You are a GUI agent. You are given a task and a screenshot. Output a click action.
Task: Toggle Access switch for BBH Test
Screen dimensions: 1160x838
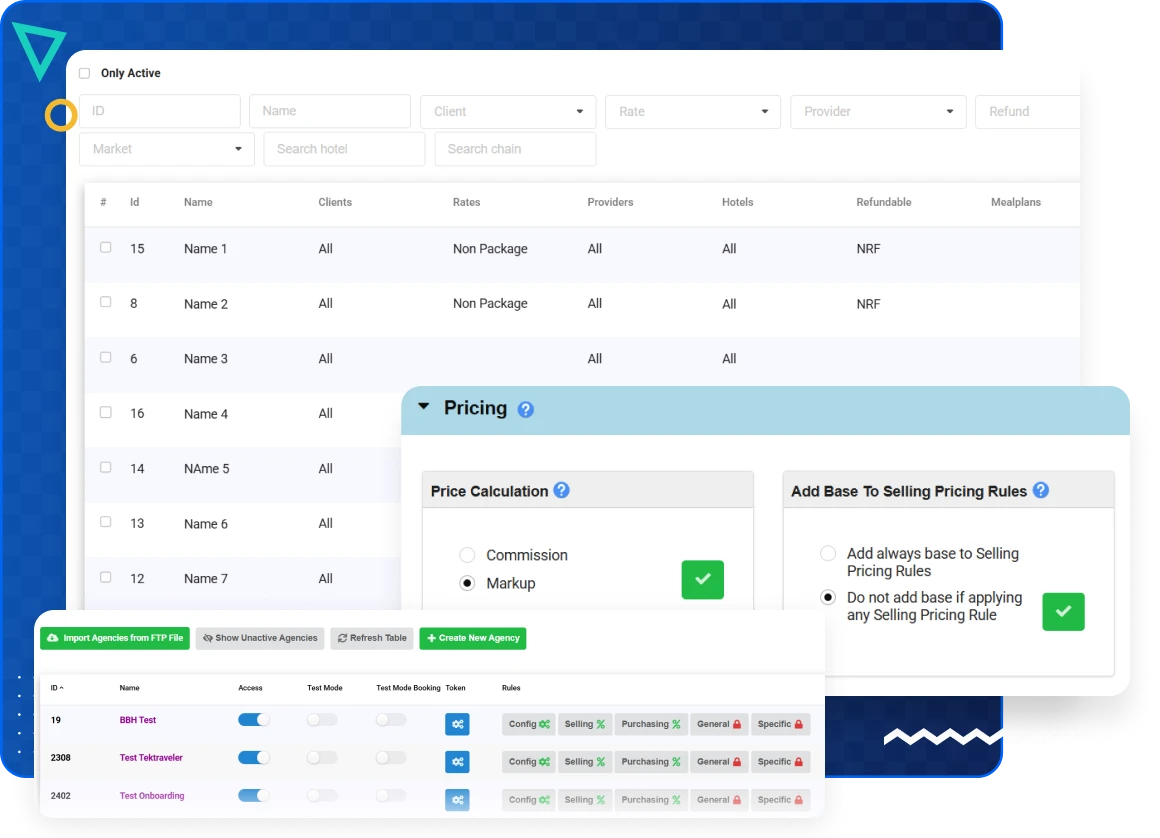254,720
